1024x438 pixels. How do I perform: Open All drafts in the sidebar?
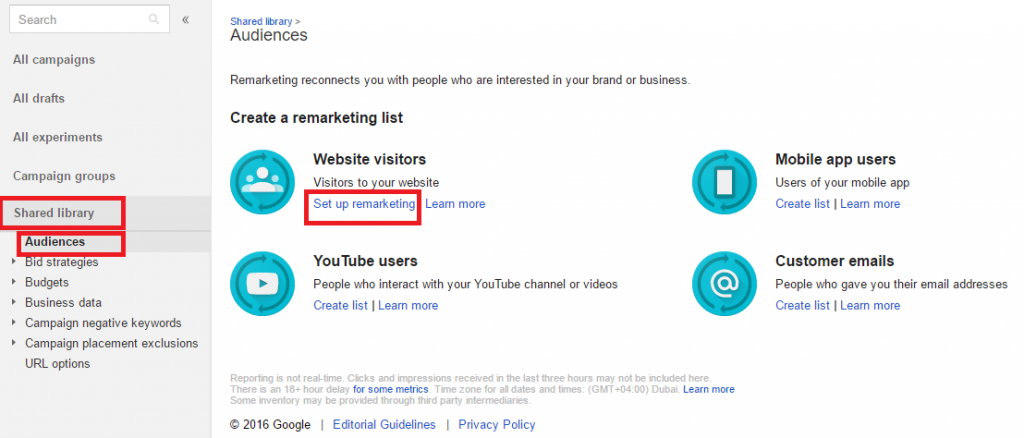pos(39,99)
